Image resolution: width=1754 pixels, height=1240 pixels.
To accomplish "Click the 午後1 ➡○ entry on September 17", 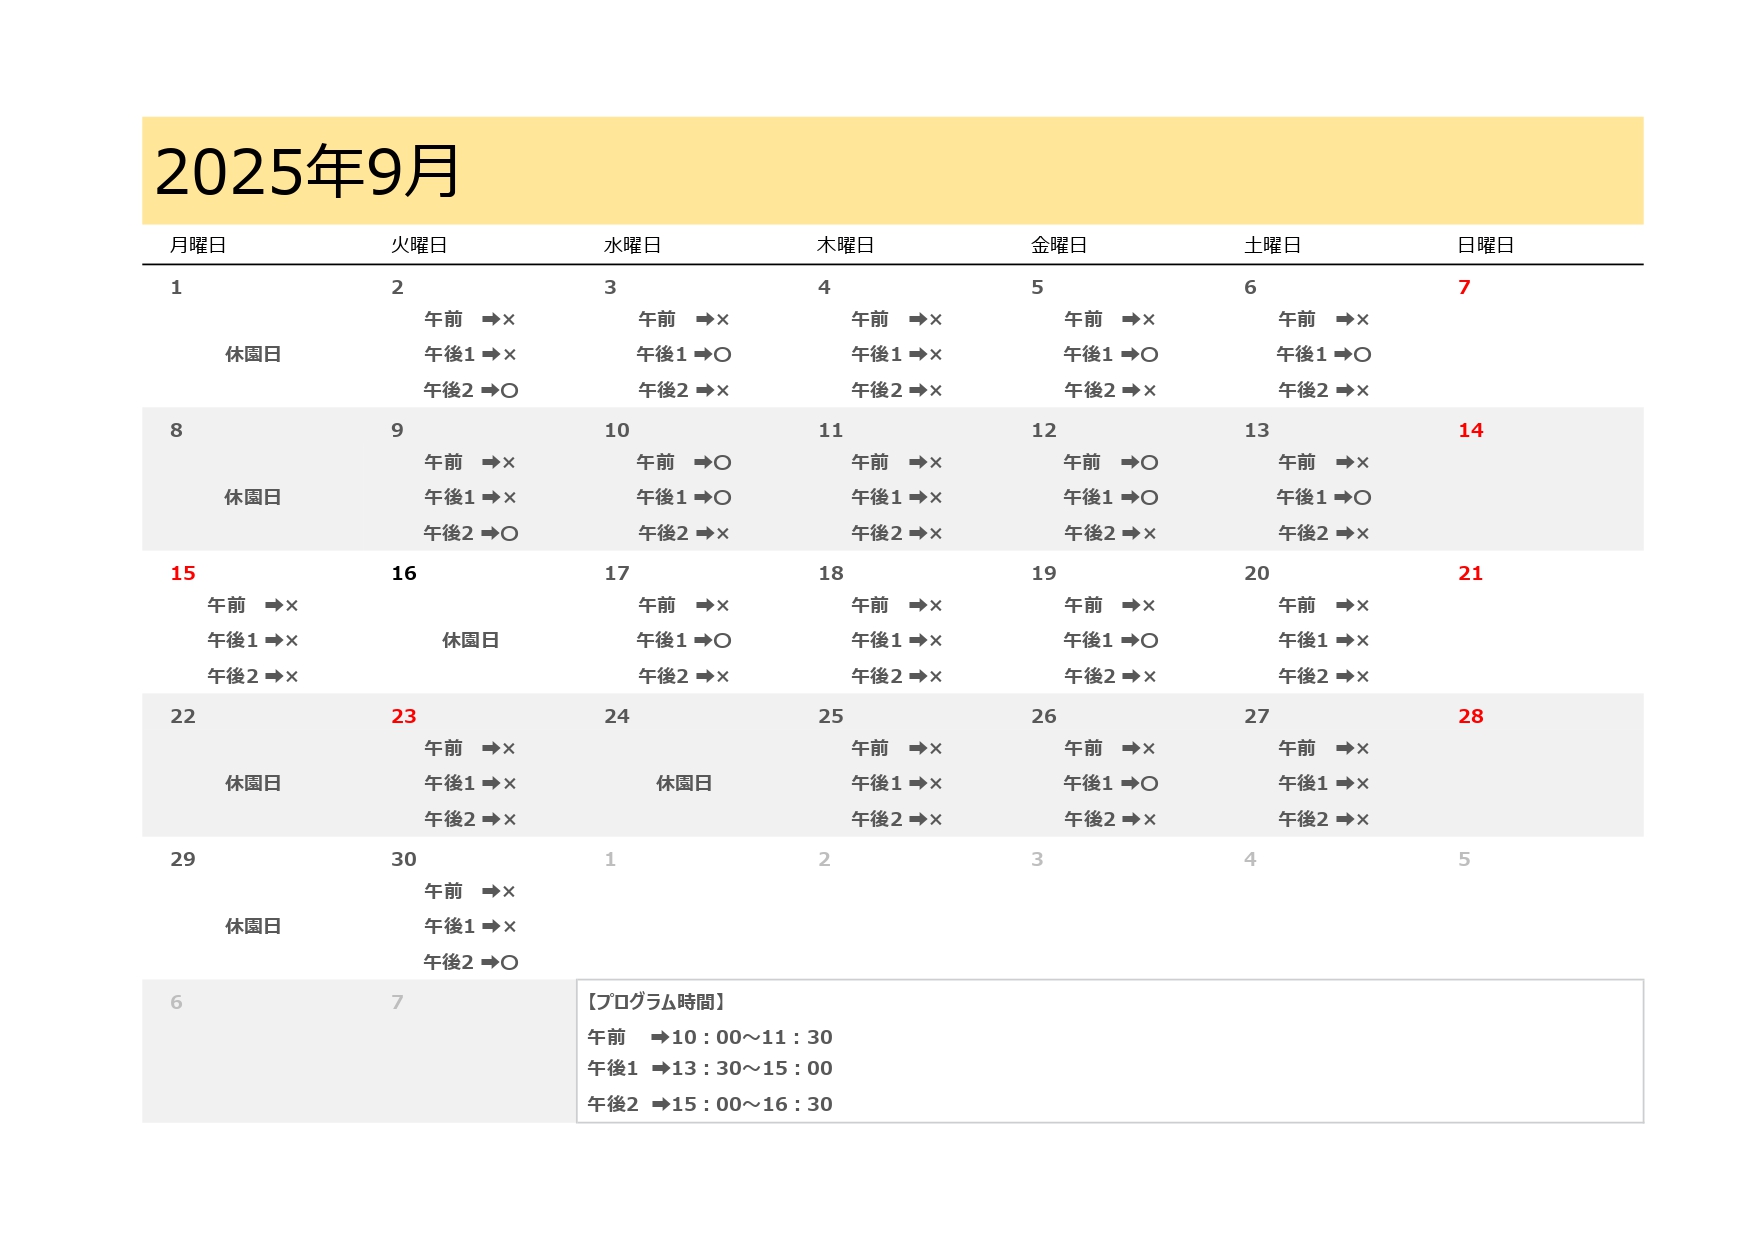I will (x=684, y=640).
